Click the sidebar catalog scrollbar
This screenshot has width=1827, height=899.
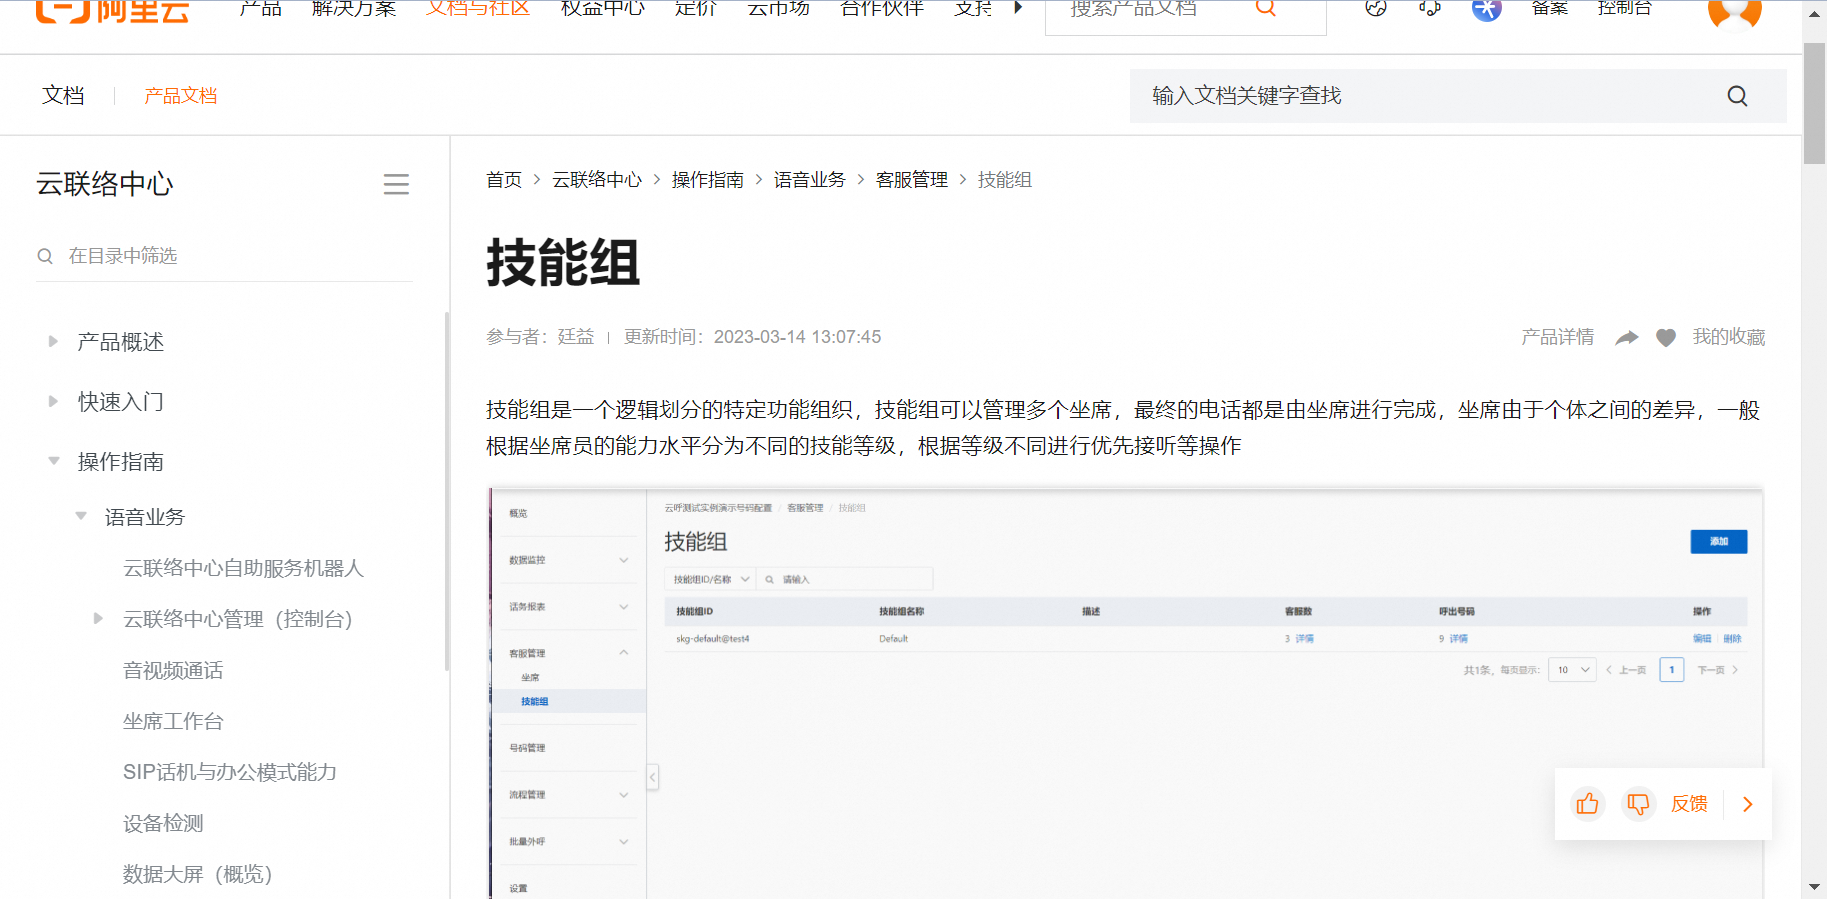point(447,491)
